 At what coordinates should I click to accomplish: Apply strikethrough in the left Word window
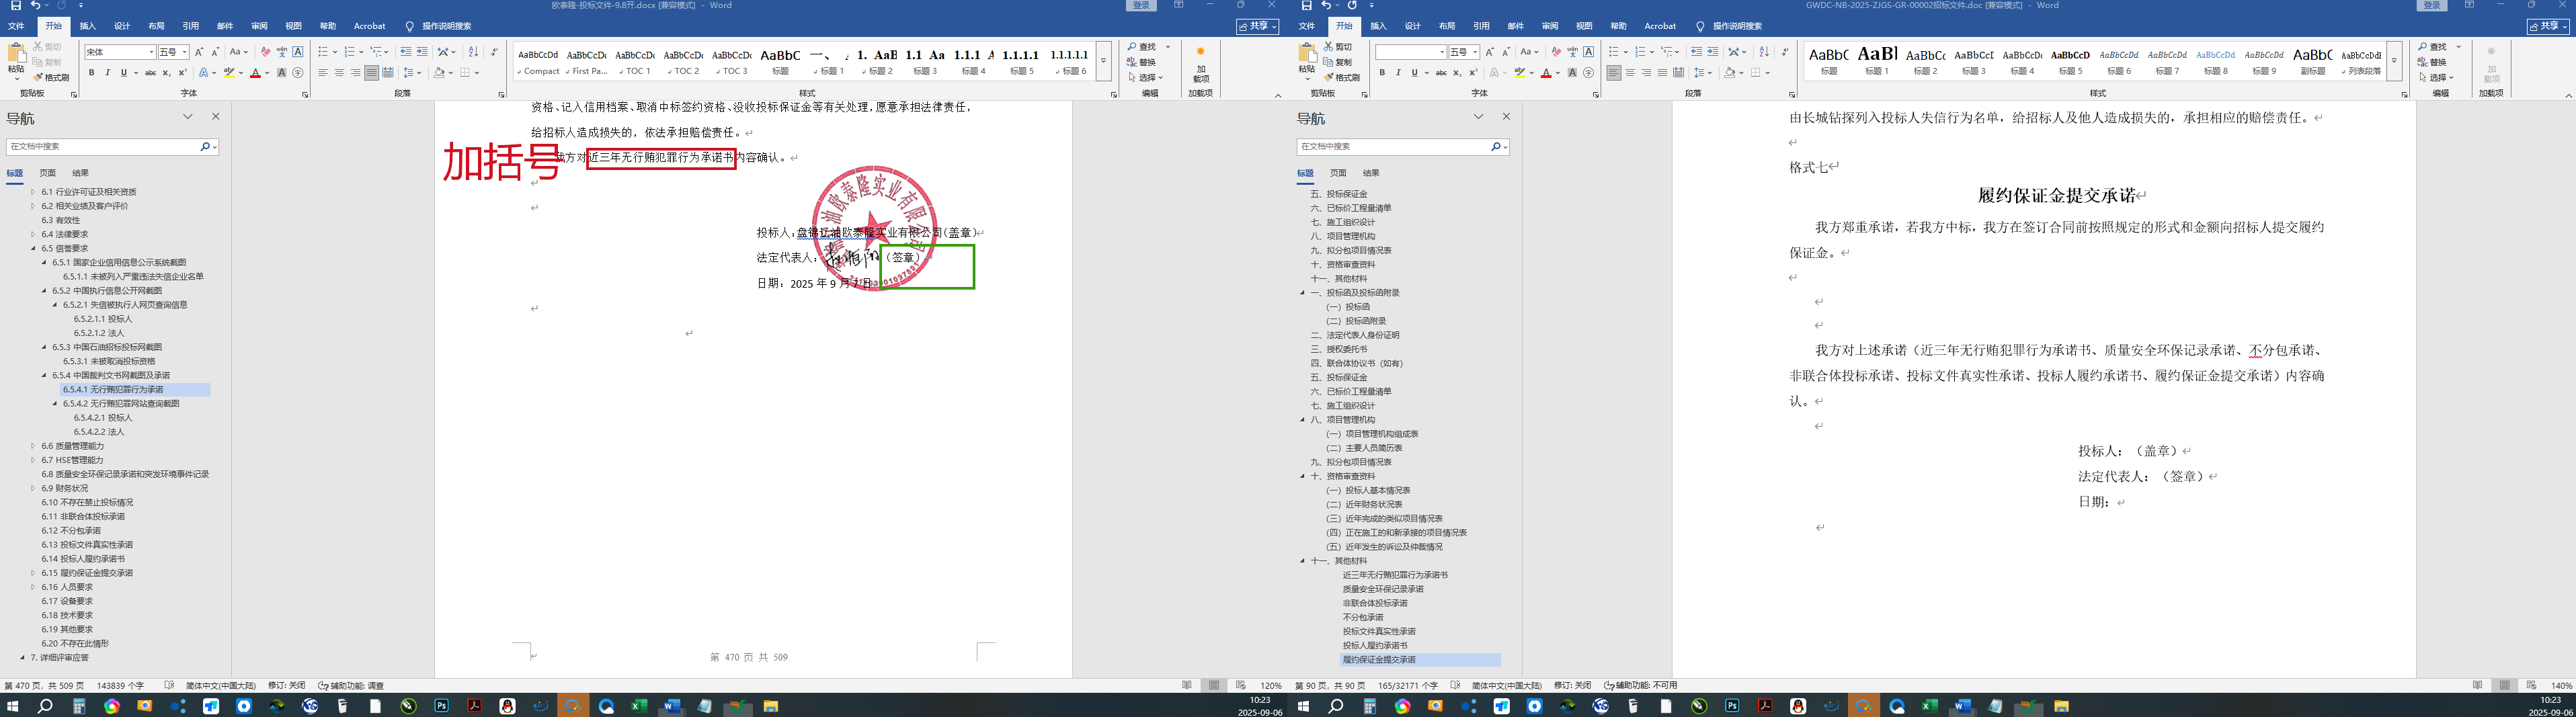point(150,73)
